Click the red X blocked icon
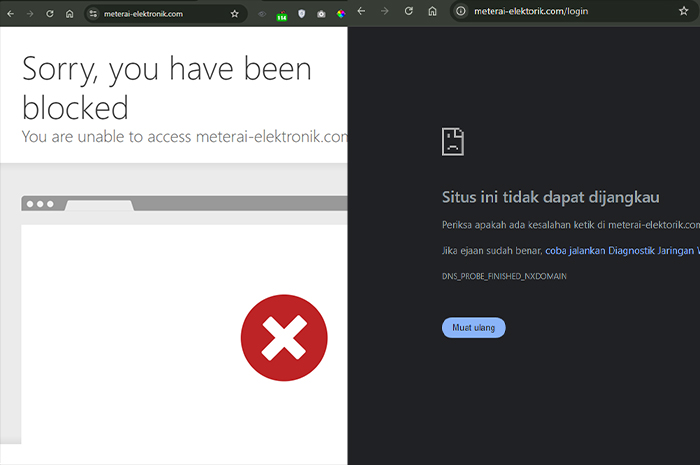The width and height of the screenshot is (700, 465). click(x=284, y=337)
